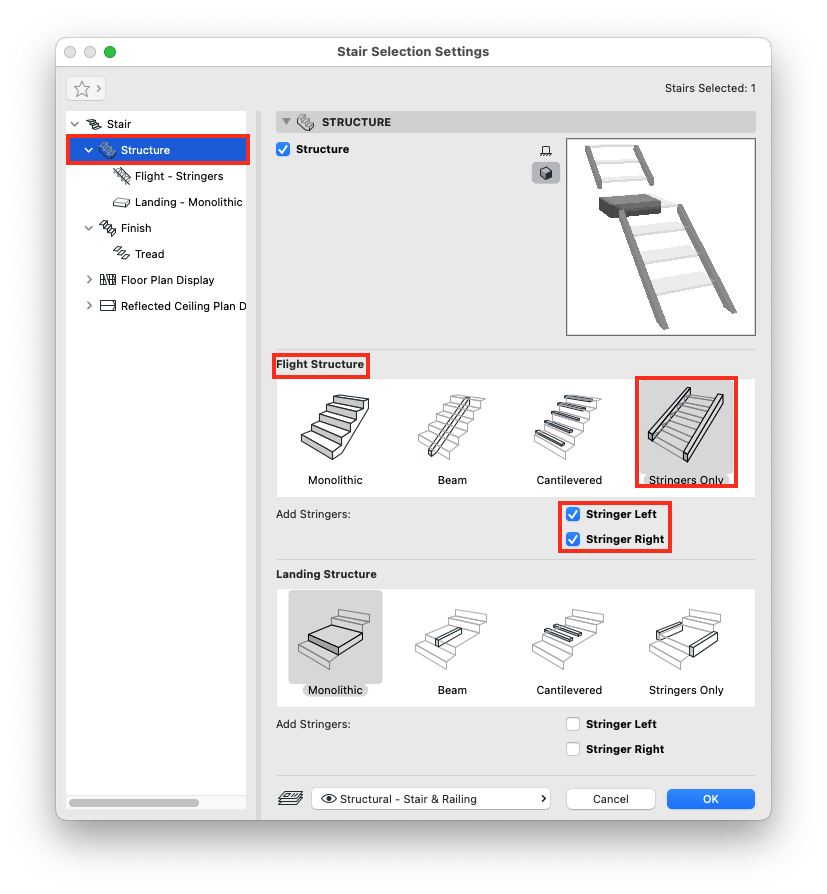The image size is (827, 894).
Task: Uncheck the Structure checkbox
Action: click(x=283, y=149)
